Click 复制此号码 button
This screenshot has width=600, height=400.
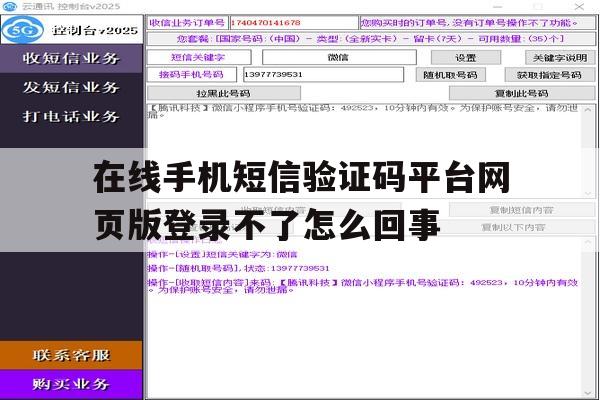[x=522, y=93]
